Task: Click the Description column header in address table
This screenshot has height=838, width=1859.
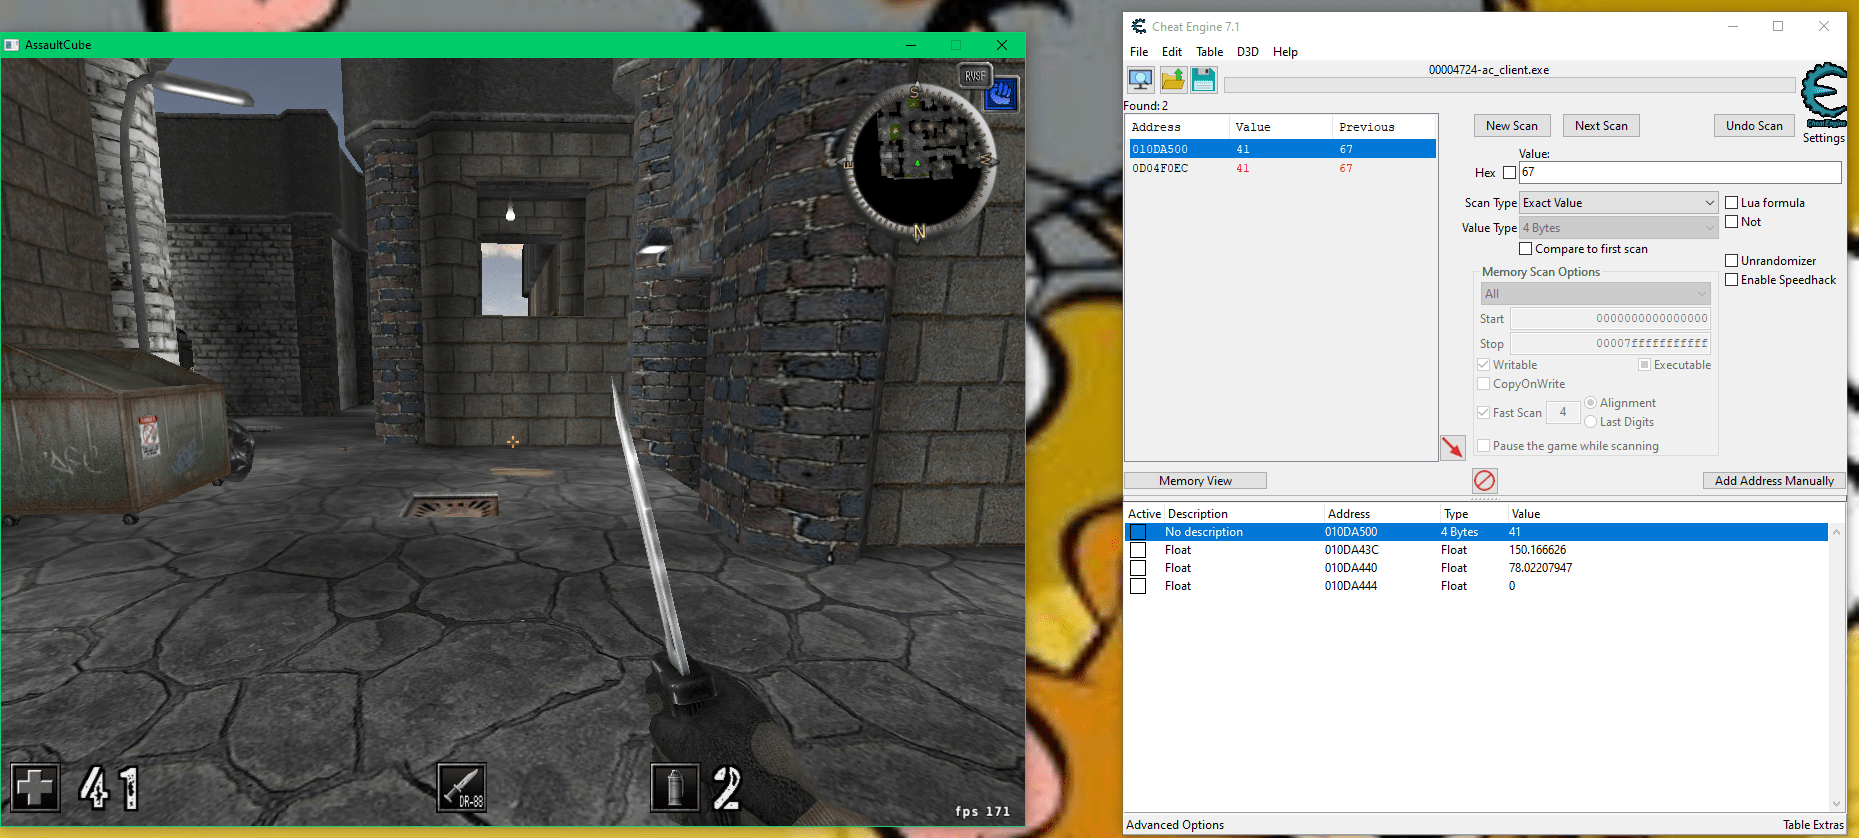Action: (1244, 514)
